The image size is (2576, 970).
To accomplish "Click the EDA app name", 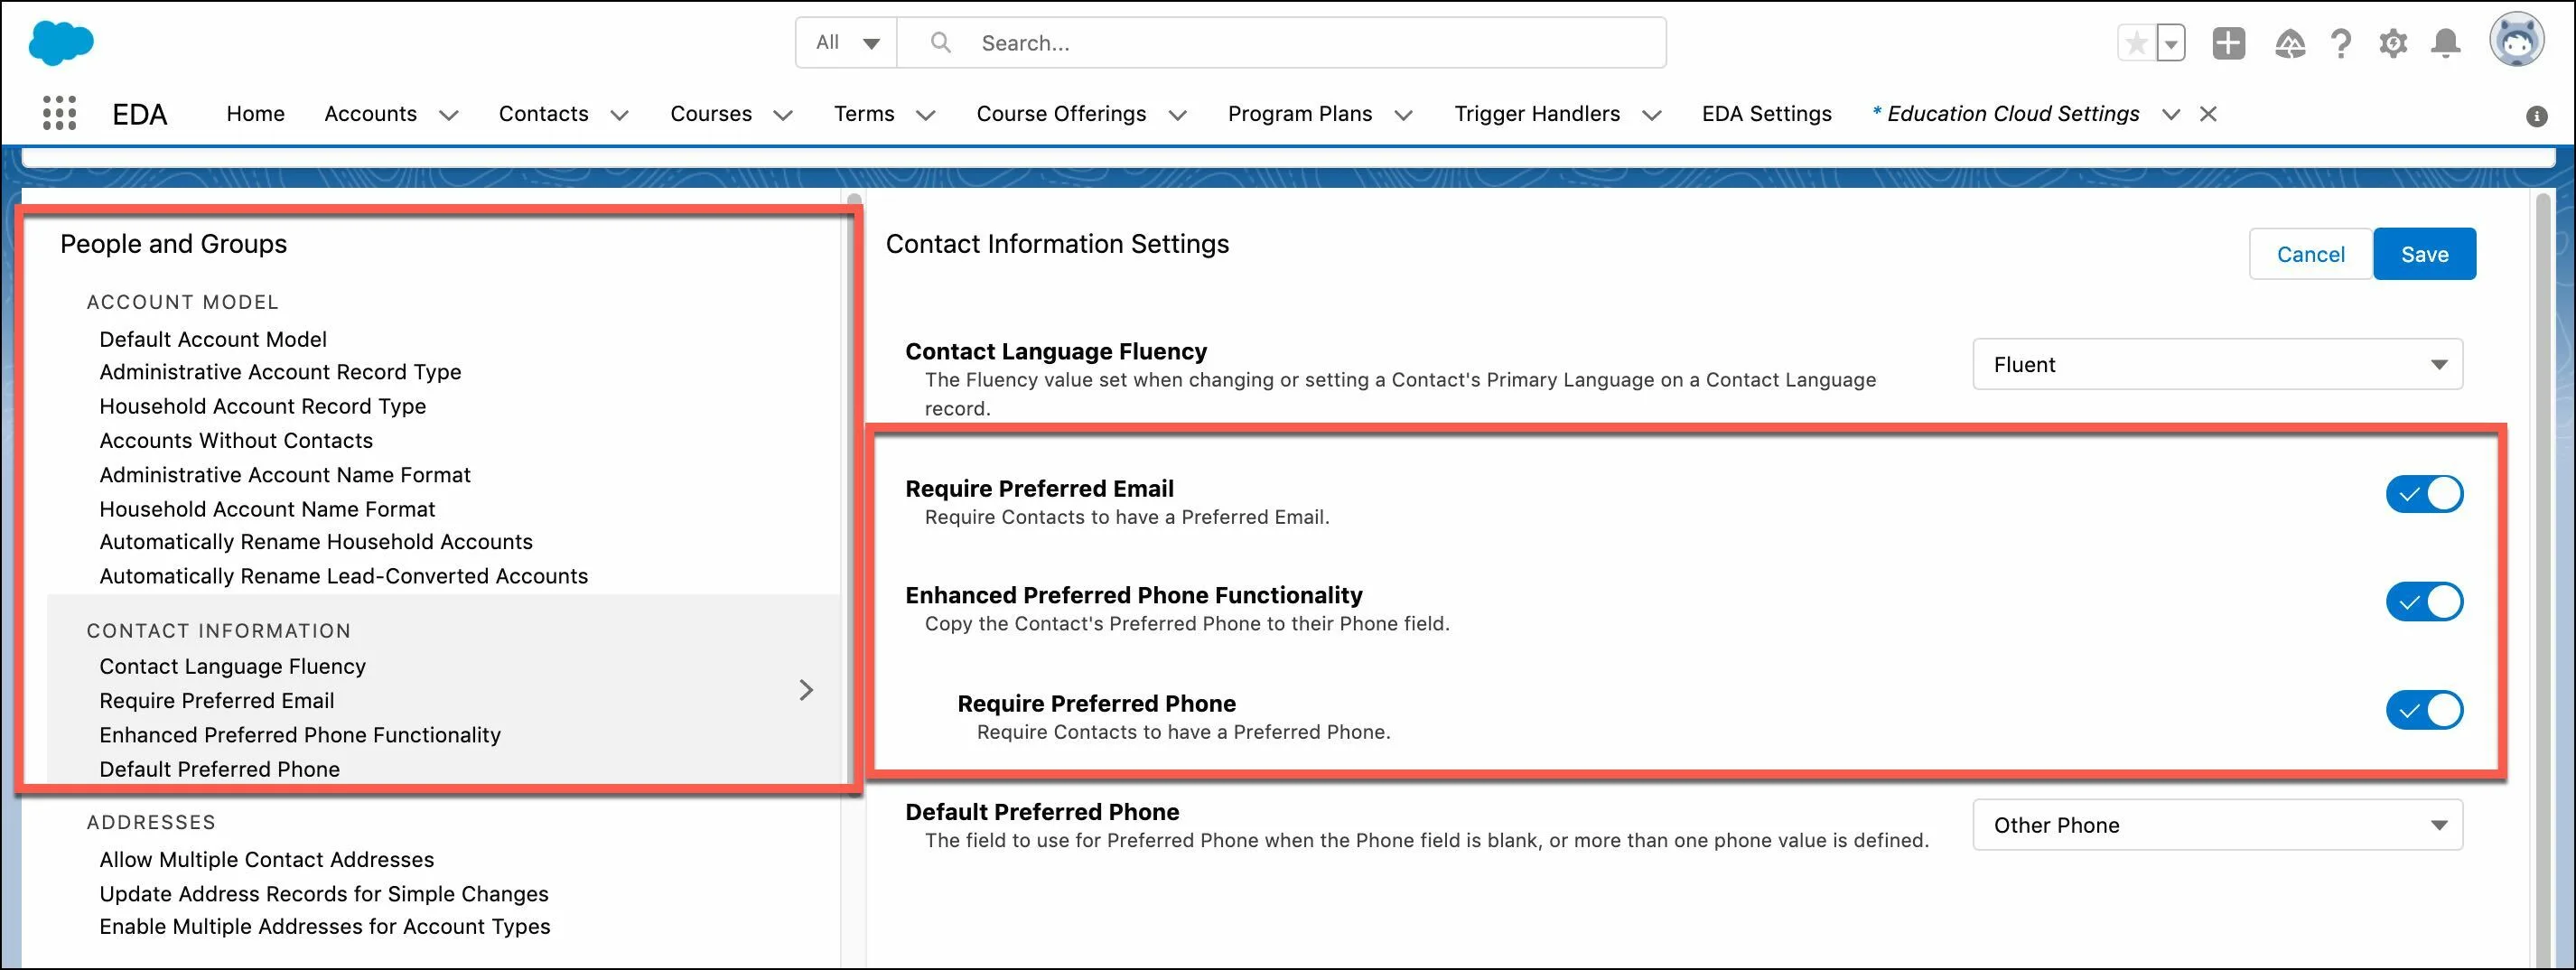I will tap(140, 114).
